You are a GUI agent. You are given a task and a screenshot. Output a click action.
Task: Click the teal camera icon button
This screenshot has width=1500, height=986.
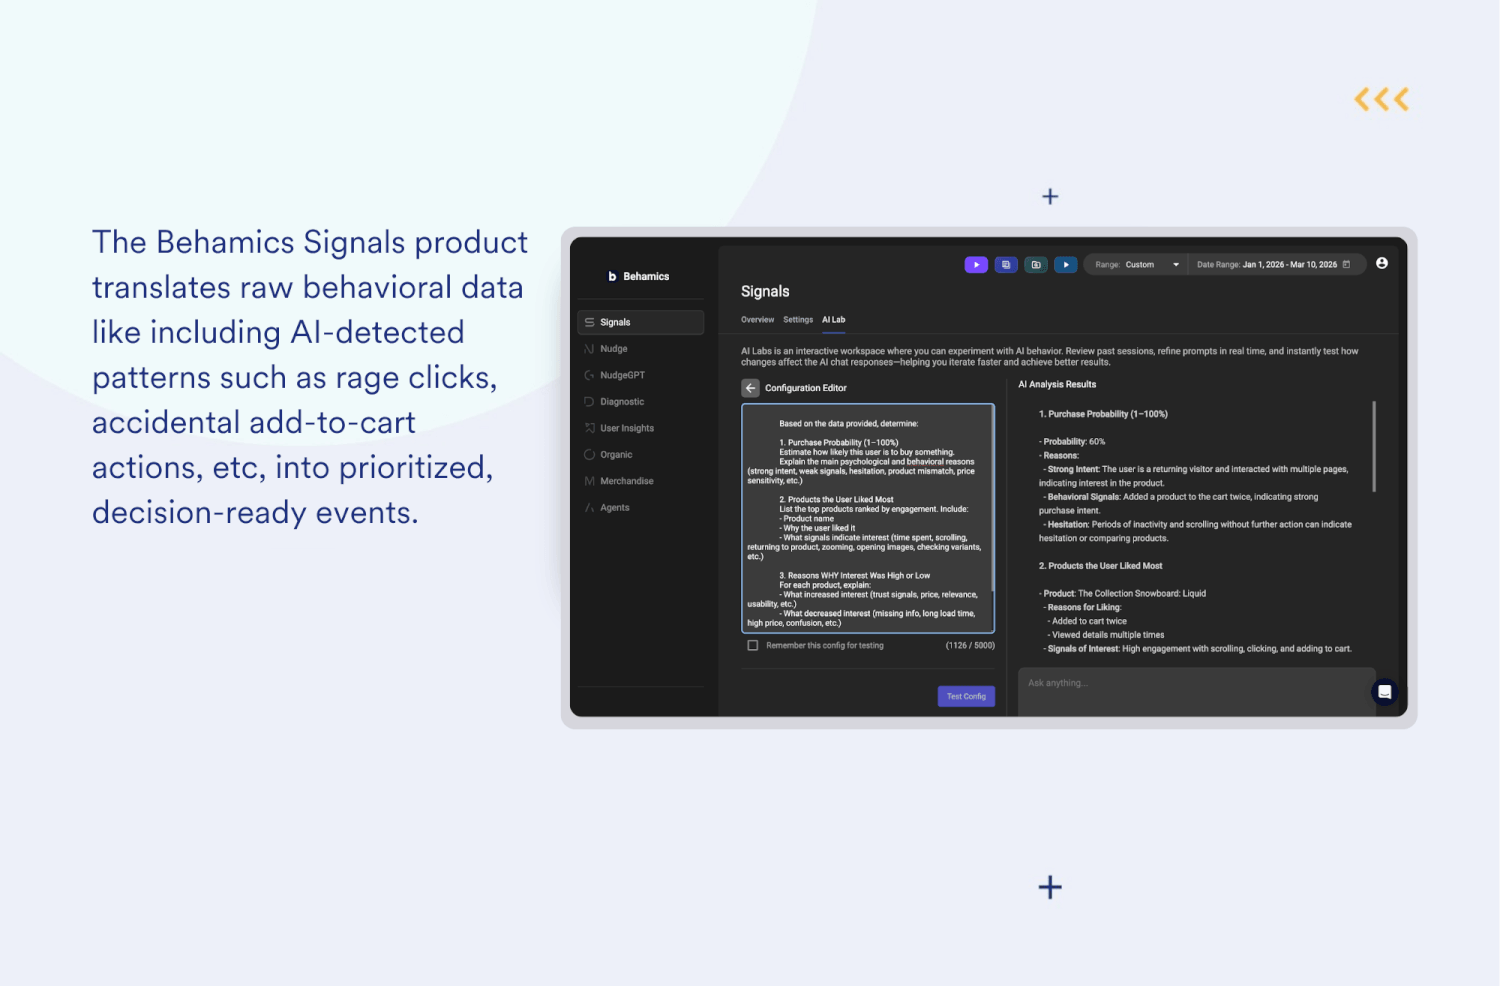(1036, 265)
